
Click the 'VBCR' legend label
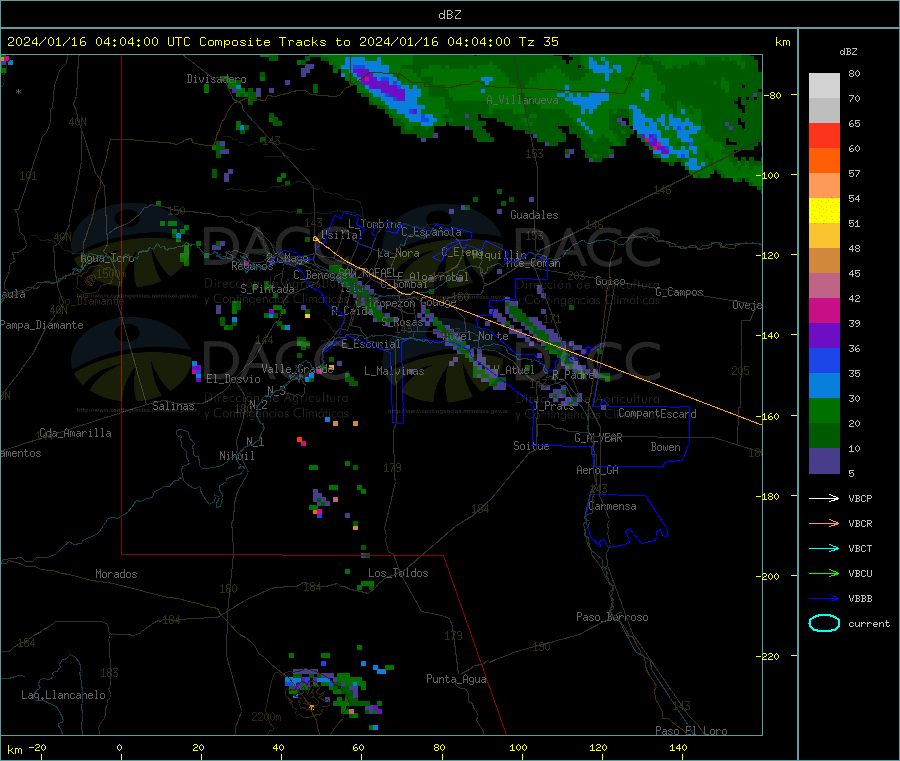coord(860,523)
